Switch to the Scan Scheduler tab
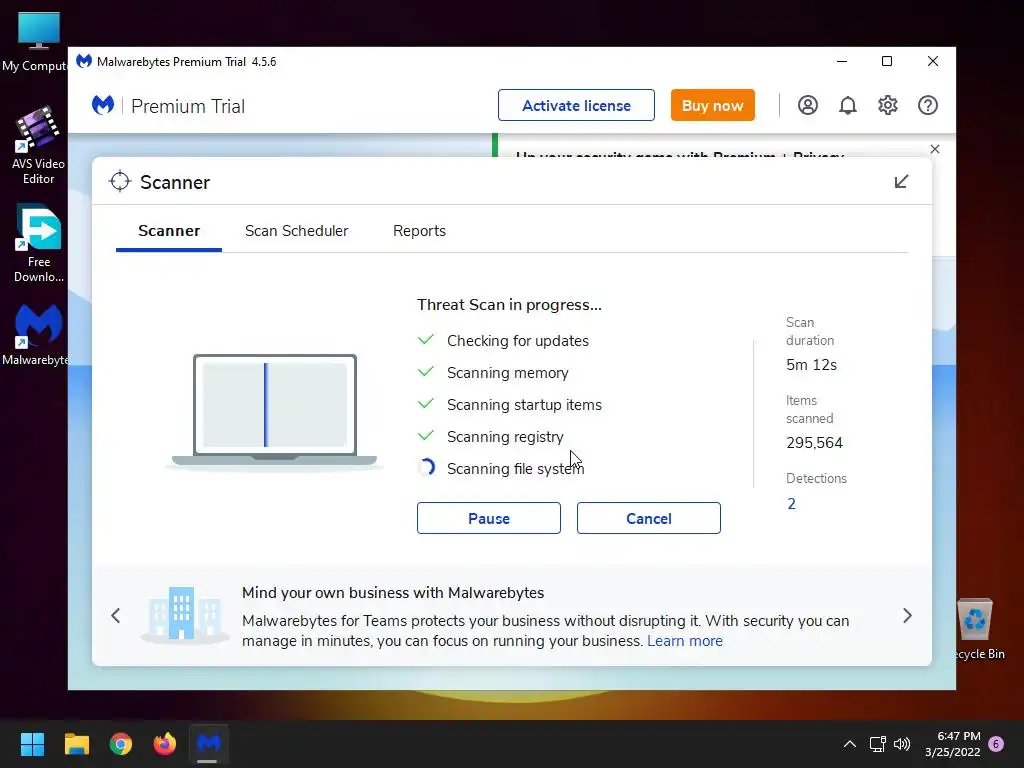Viewport: 1024px width, 768px height. [x=296, y=231]
